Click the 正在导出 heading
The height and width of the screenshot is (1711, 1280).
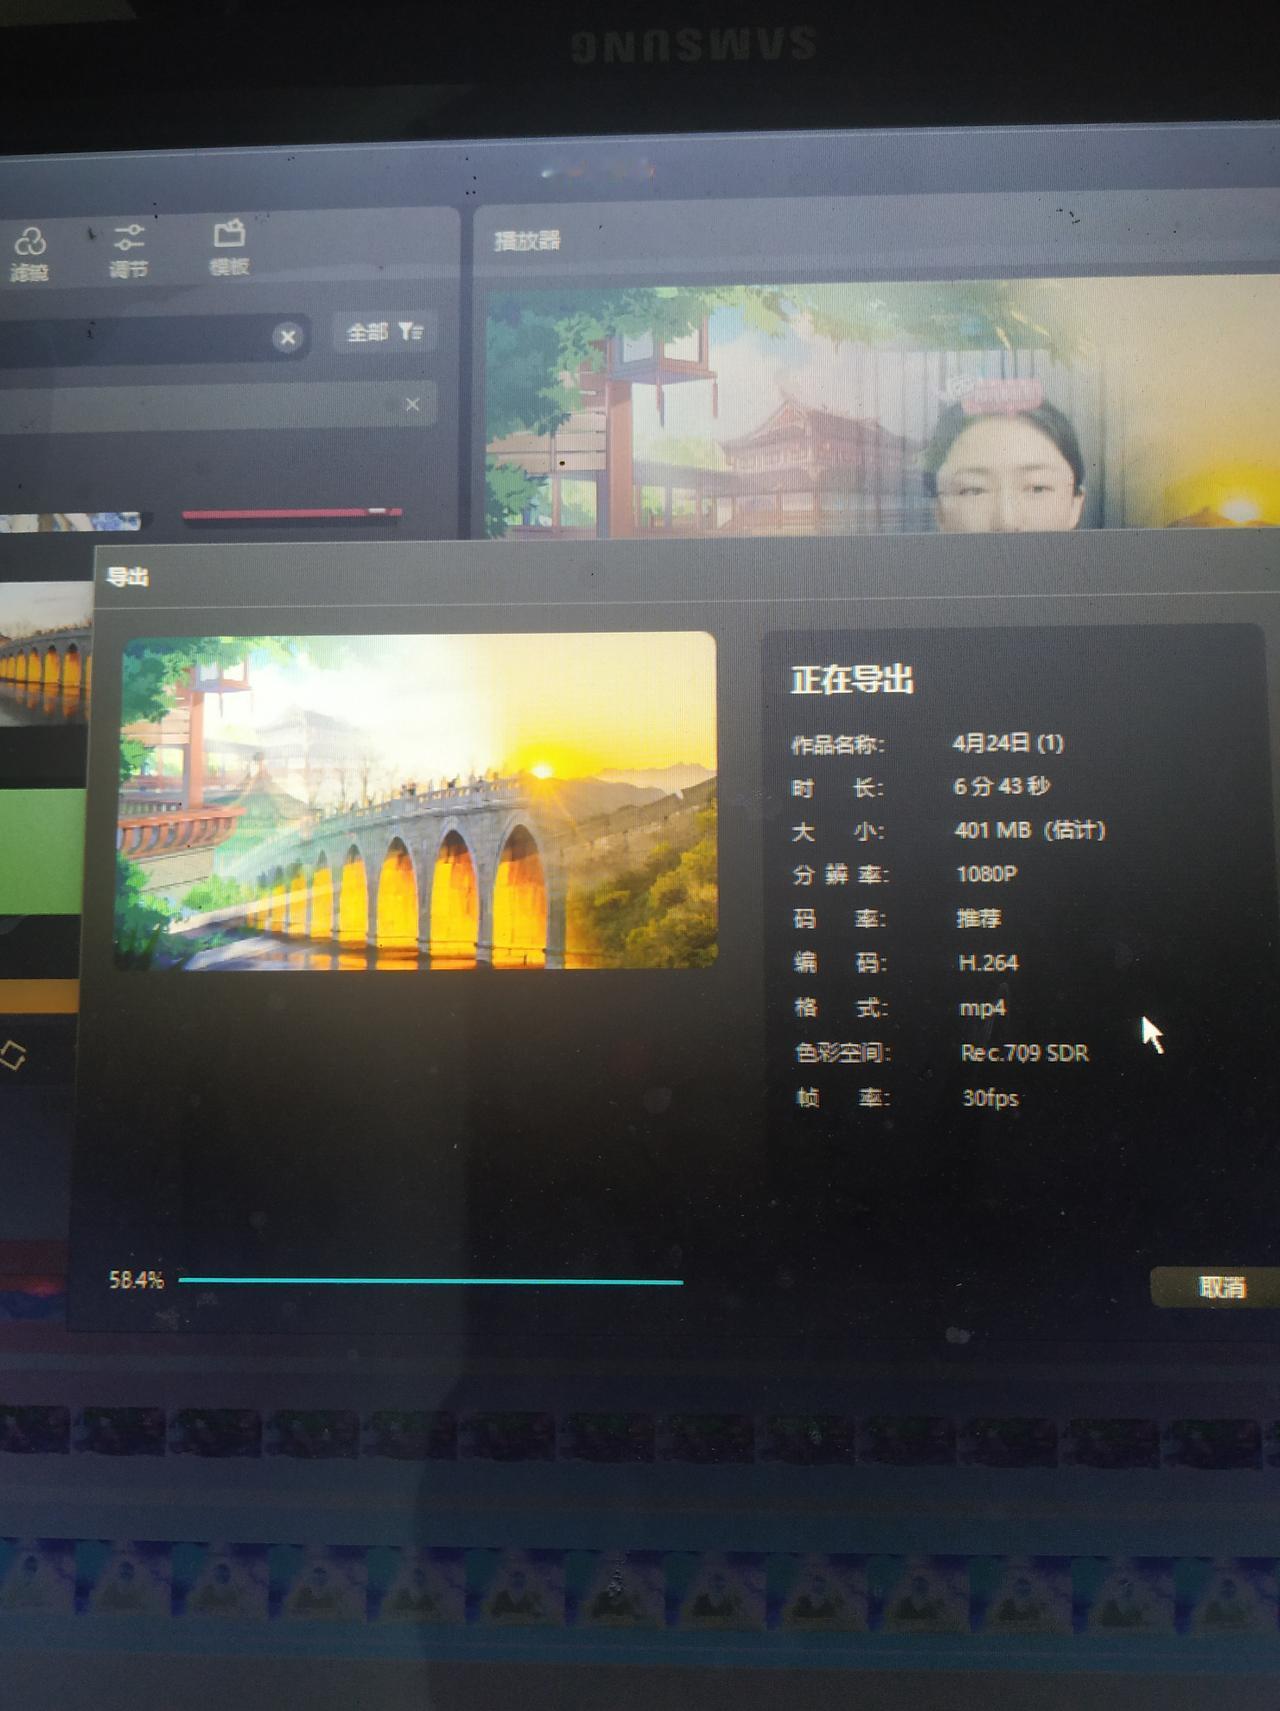pos(852,680)
